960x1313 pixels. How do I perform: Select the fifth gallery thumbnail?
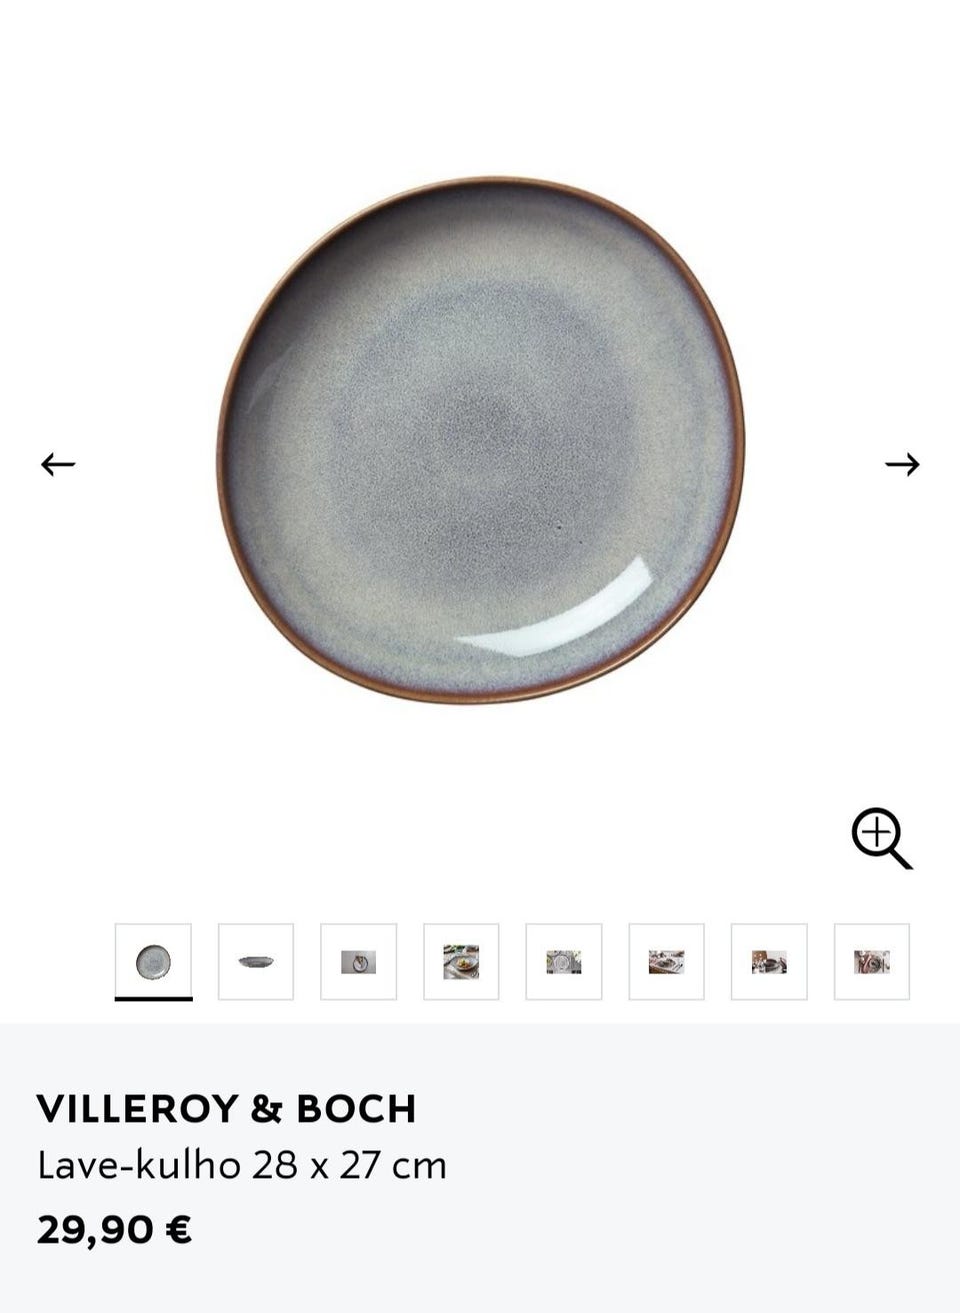tap(564, 961)
